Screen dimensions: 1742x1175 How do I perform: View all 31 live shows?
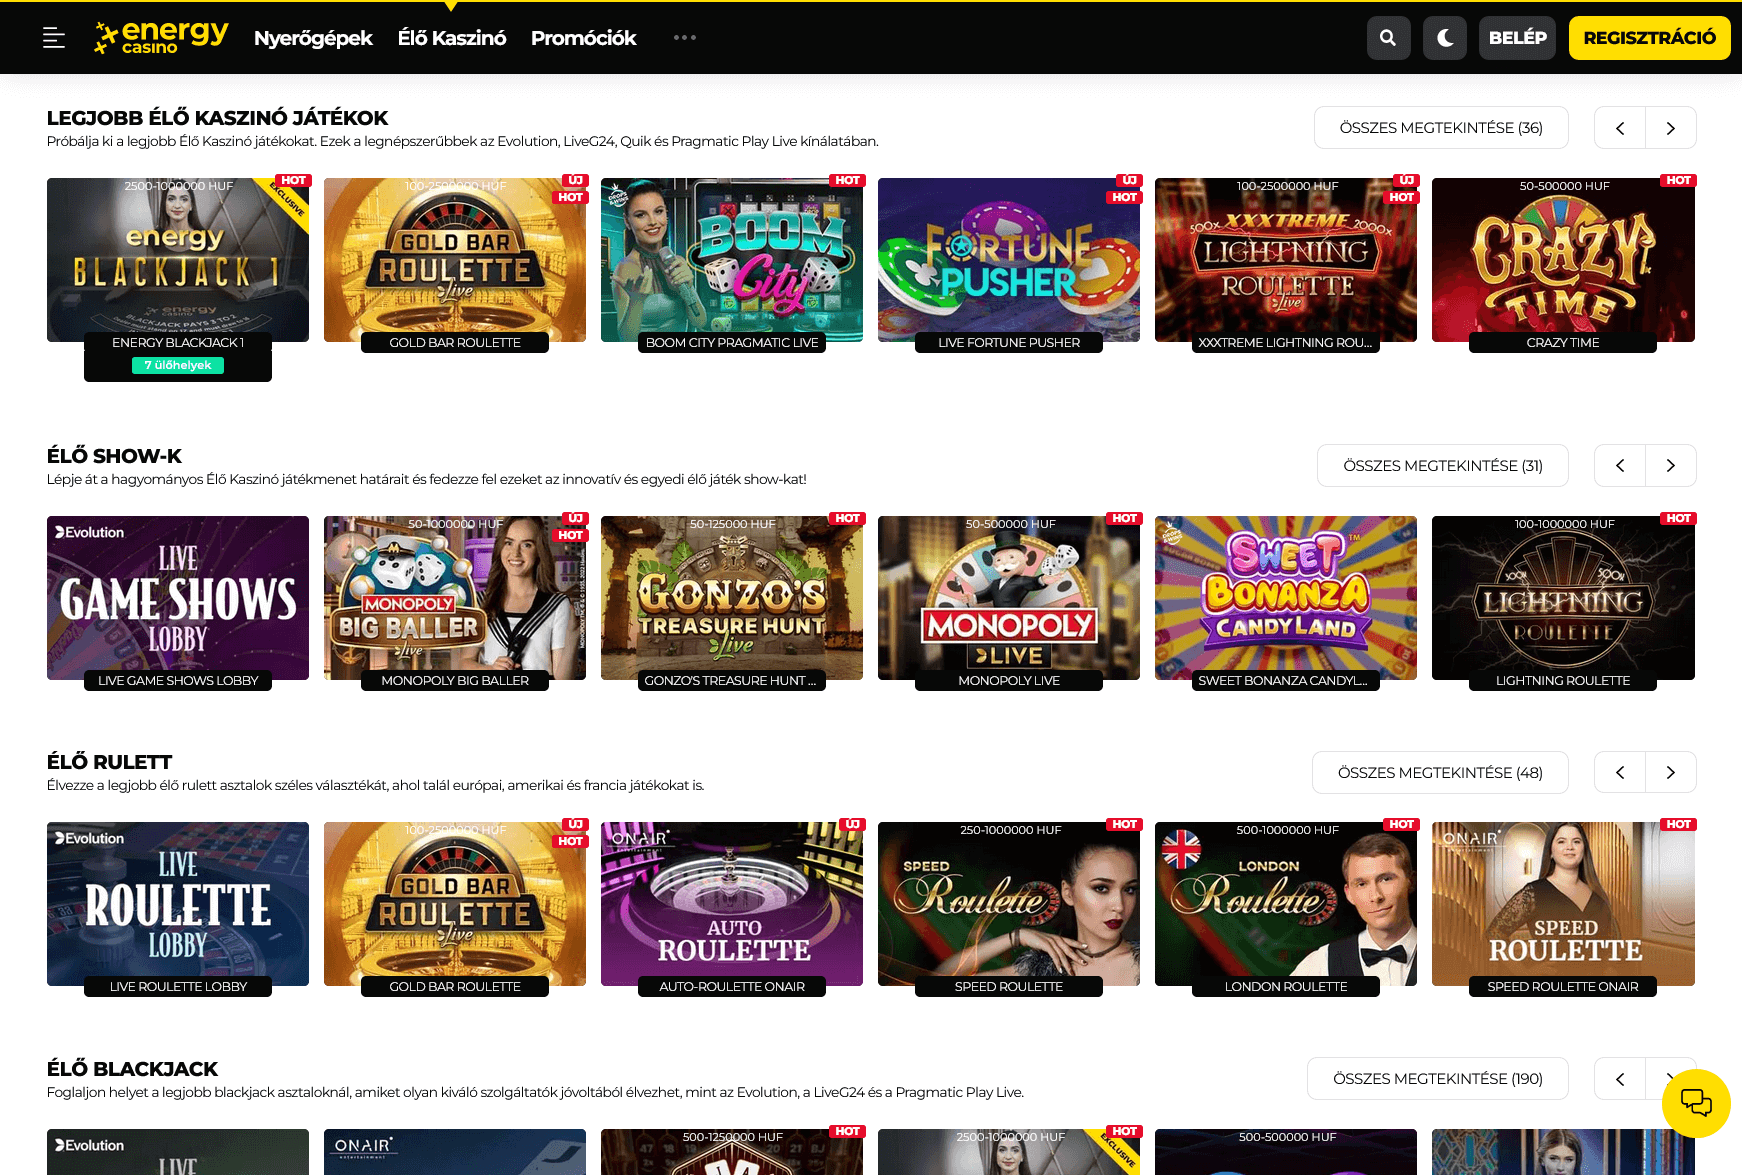pos(1443,466)
